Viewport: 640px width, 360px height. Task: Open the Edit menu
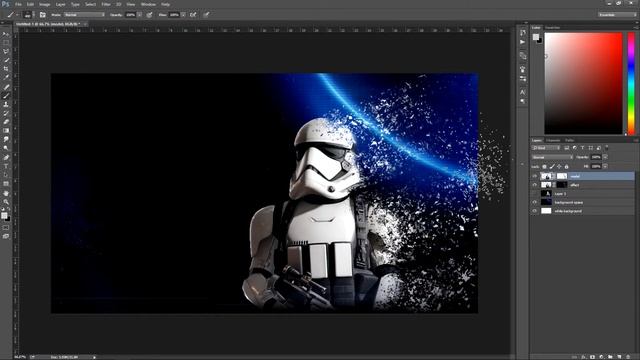click(30, 4)
